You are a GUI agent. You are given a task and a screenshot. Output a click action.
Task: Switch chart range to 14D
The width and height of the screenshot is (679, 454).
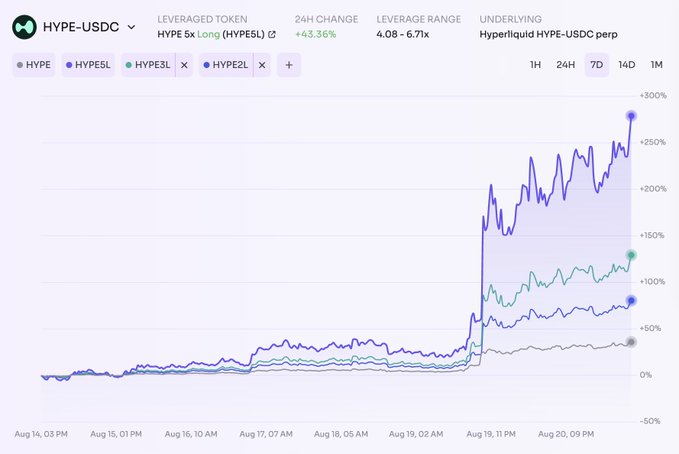[627, 65]
